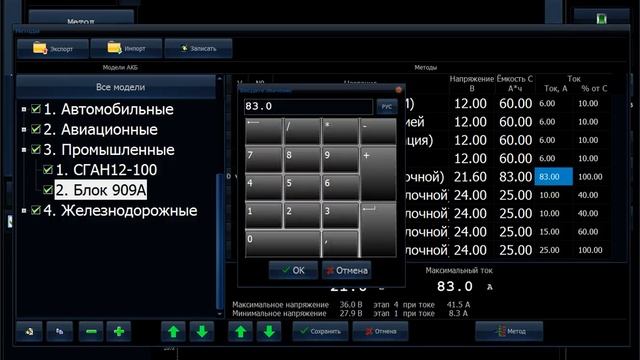The width and height of the screenshot is (640, 360).
Task: Click the 83.0 value input field
Action: 308,107
